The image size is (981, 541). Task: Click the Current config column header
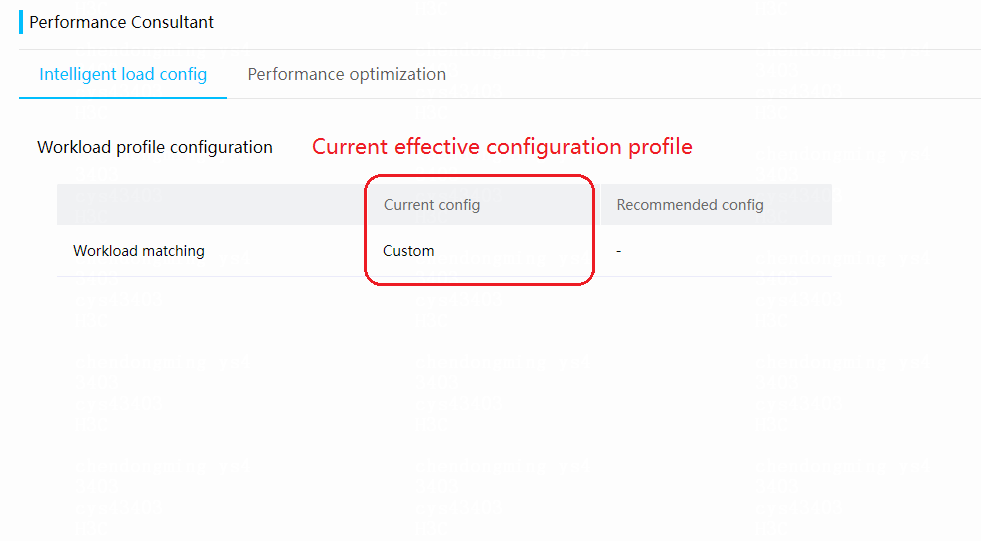(x=432, y=205)
